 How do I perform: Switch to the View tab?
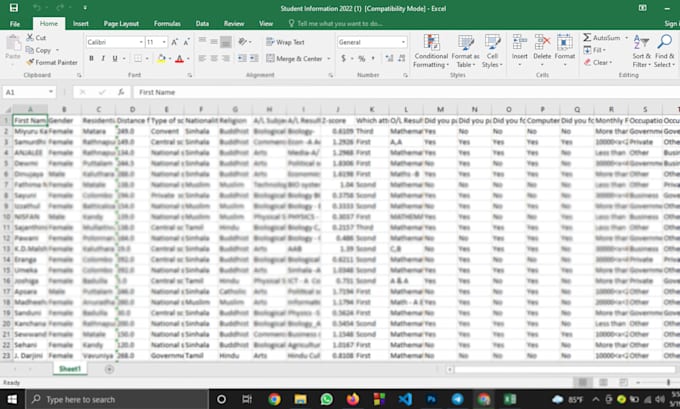(x=266, y=23)
